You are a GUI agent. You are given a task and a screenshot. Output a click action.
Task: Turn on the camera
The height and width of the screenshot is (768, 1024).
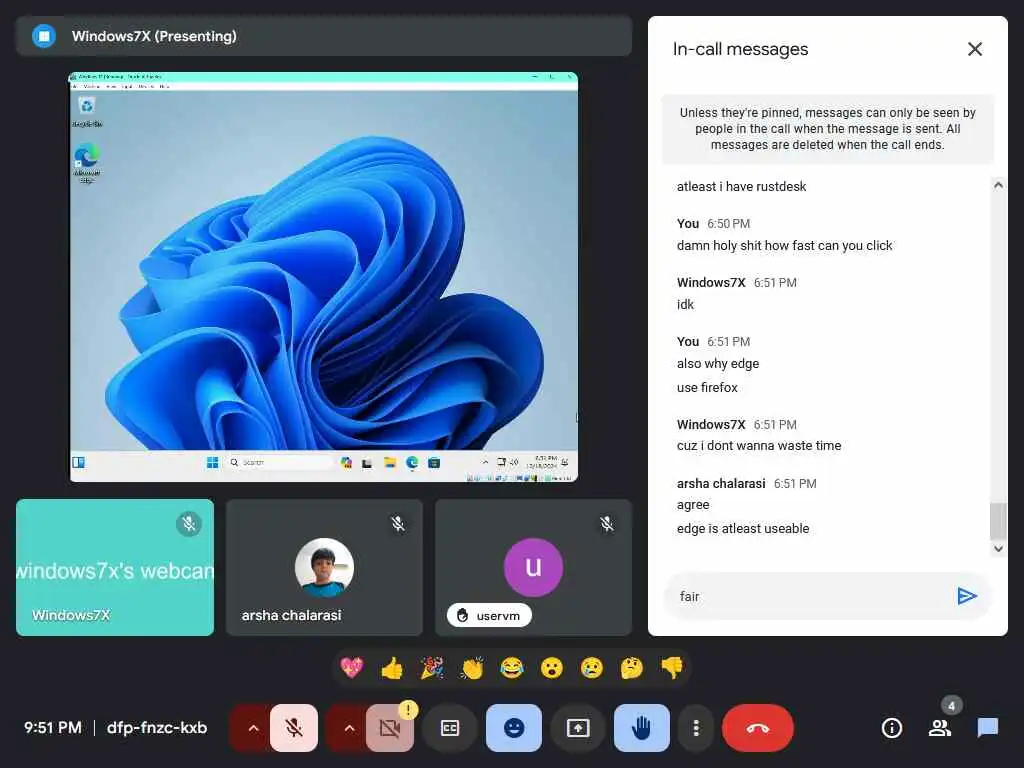[390, 728]
